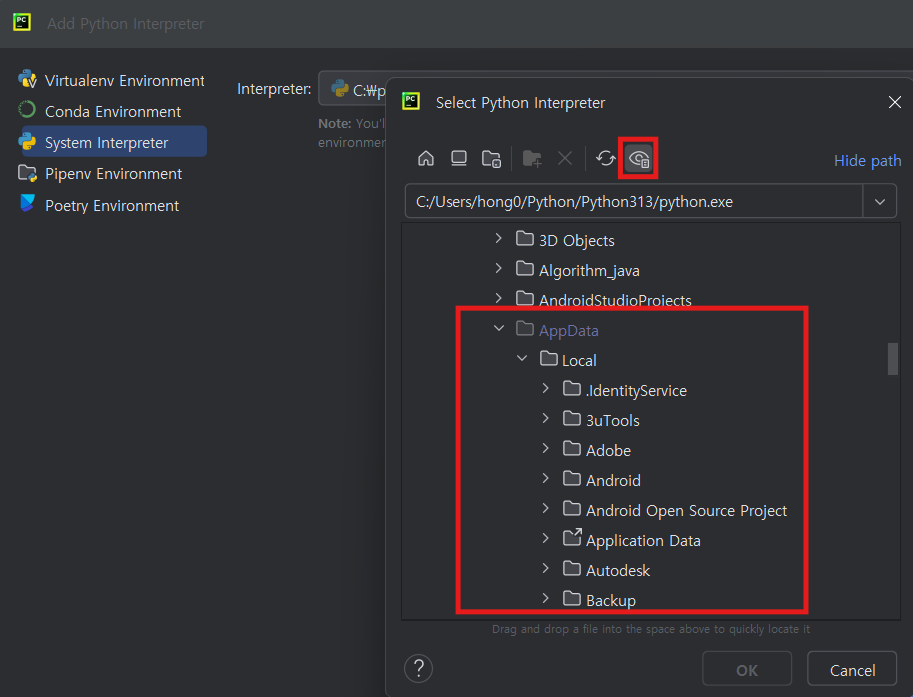Select Android Open Source Project folder
Viewport: 913px width, 697px height.
pyautogui.click(x=675, y=510)
